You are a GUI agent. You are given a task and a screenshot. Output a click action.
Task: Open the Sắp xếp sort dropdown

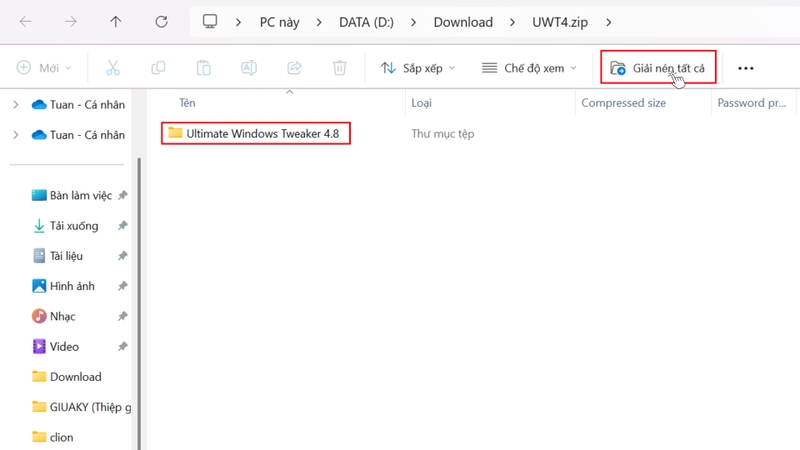click(417, 68)
